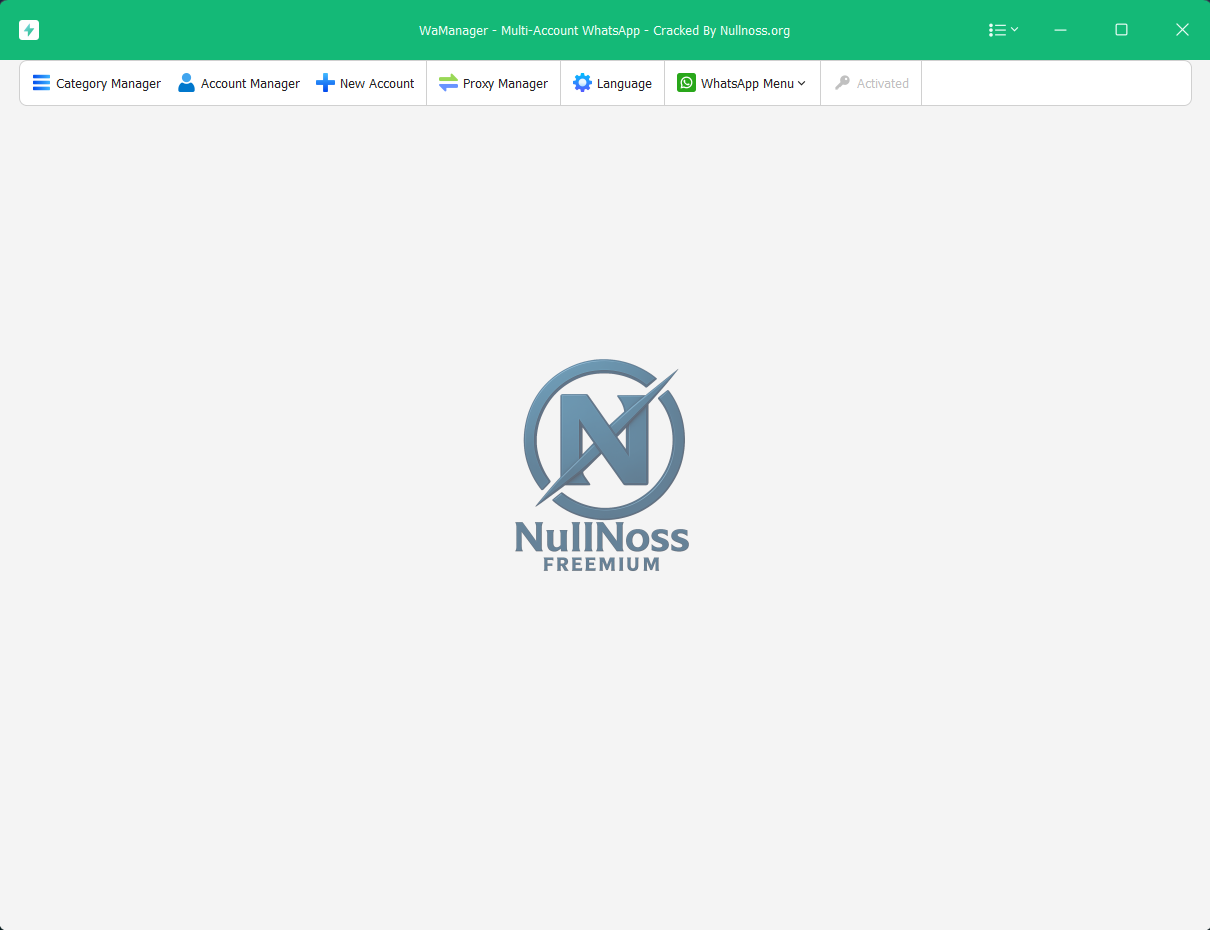The height and width of the screenshot is (930, 1210).
Task: Open Category Manager via its text label
Action: click(108, 84)
